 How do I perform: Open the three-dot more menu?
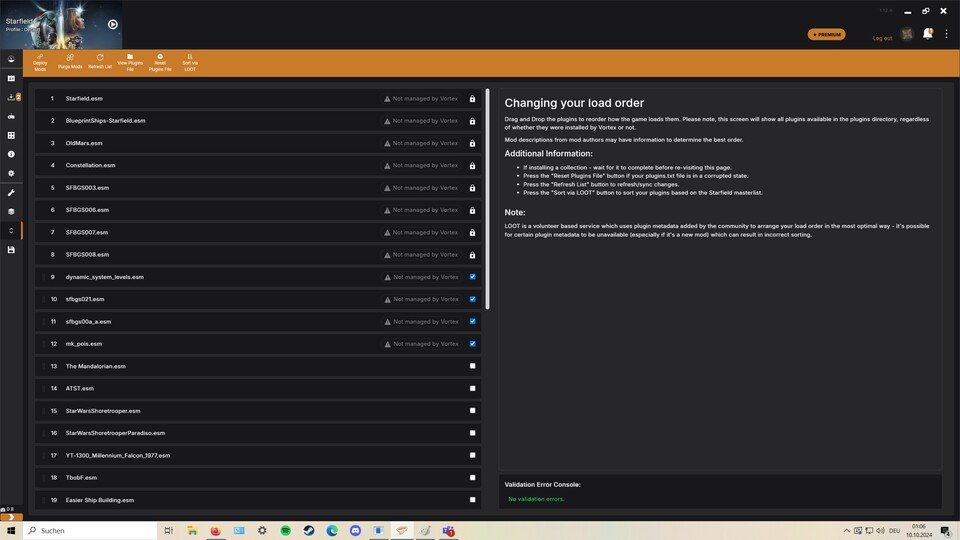pos(947,34)
